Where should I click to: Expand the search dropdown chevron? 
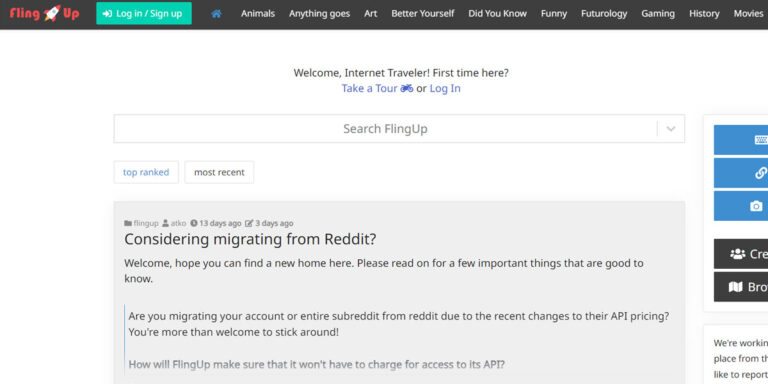(x=671, y=129)
